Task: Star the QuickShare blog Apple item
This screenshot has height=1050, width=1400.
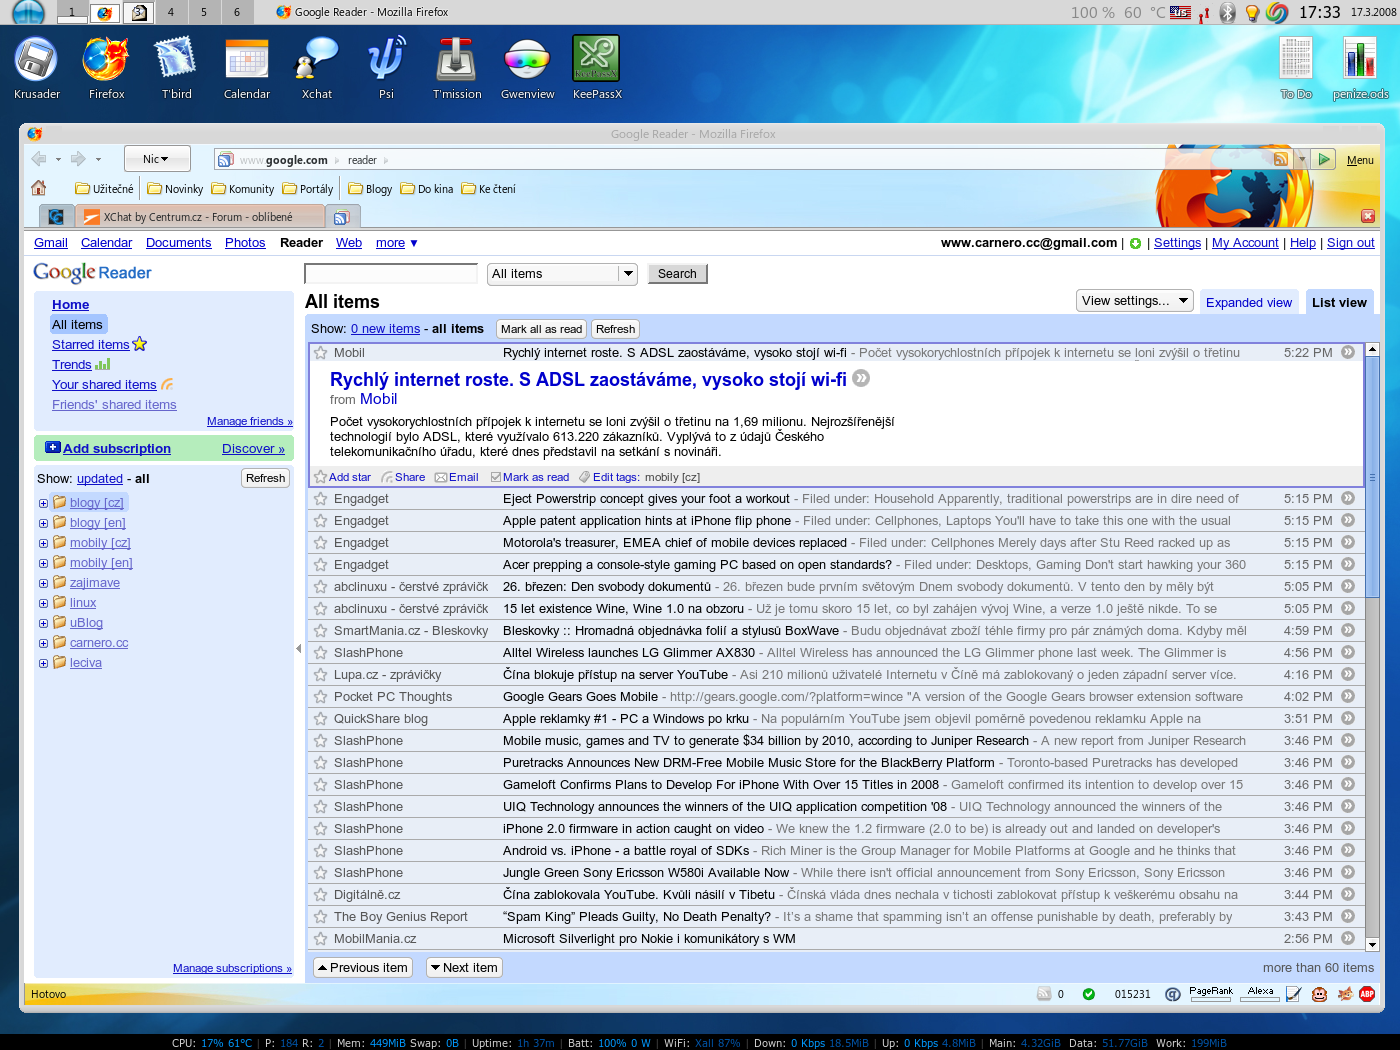Action: [321, 719]
